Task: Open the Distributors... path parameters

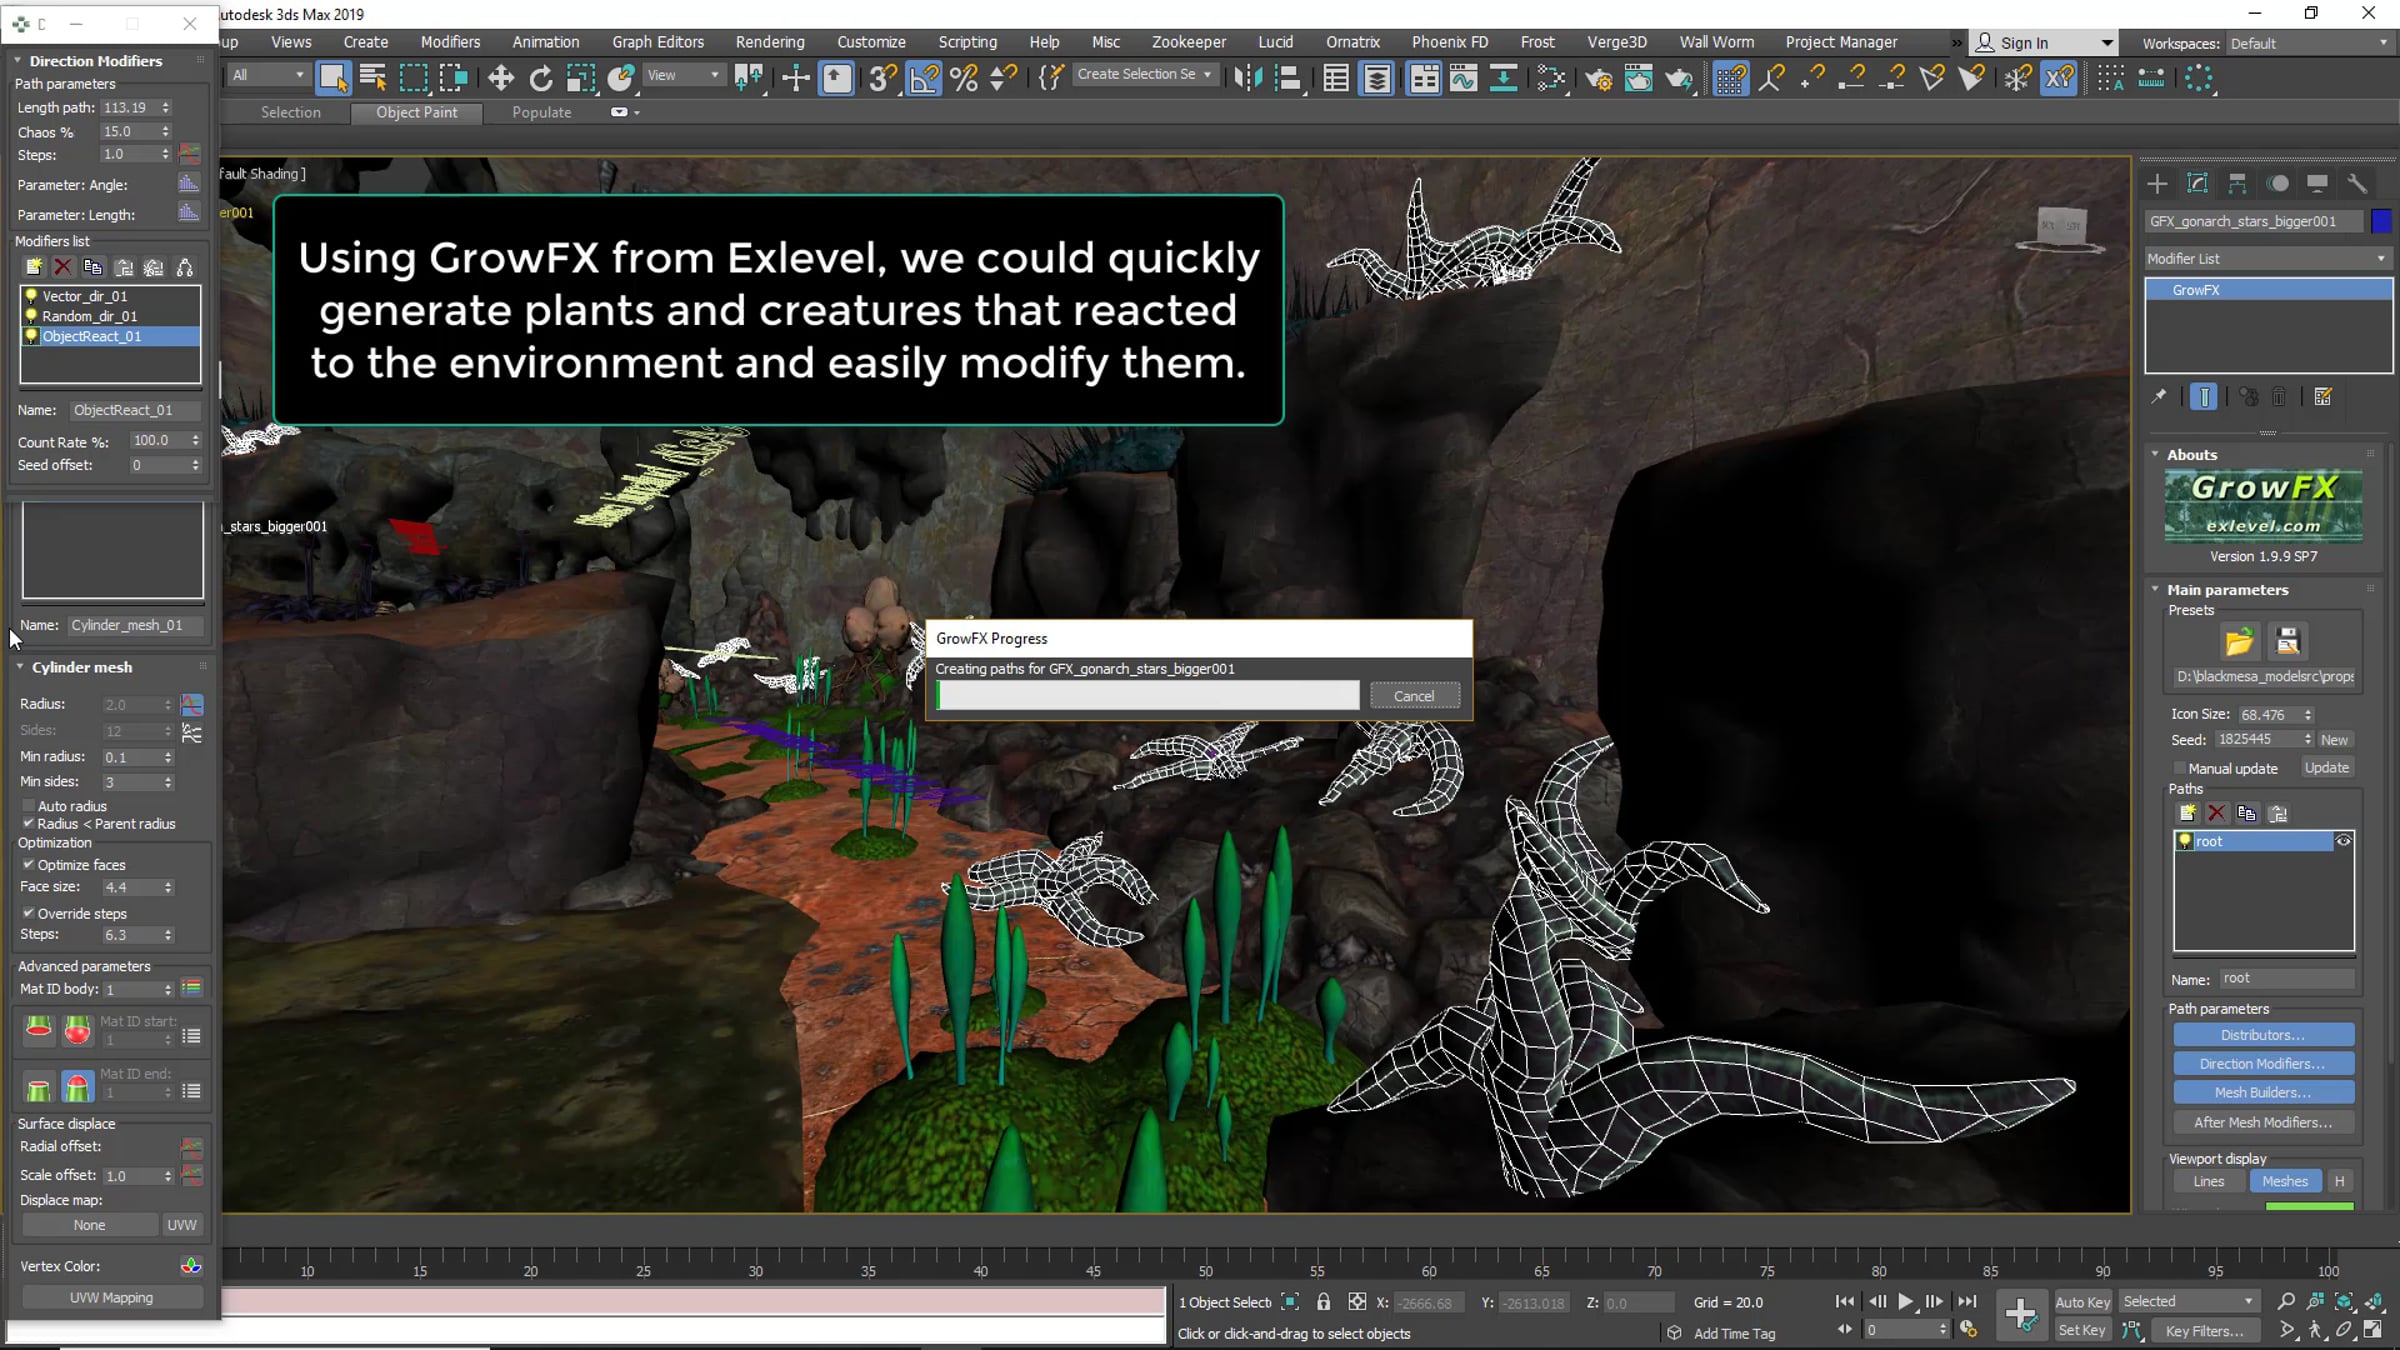Action: click(2263, 1035)
